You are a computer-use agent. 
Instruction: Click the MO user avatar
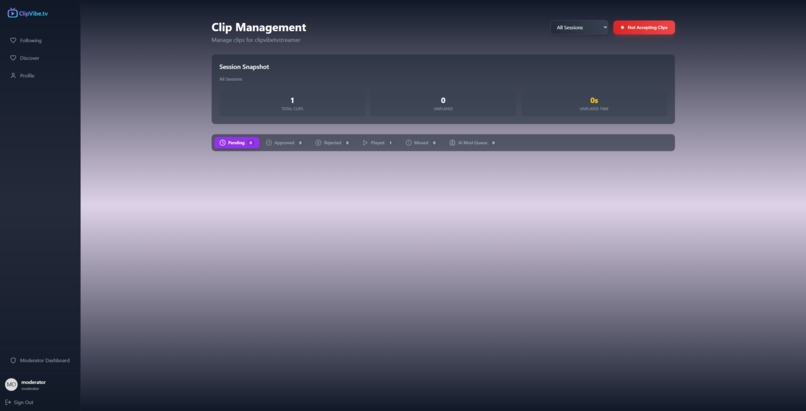(x=11, y=384)
